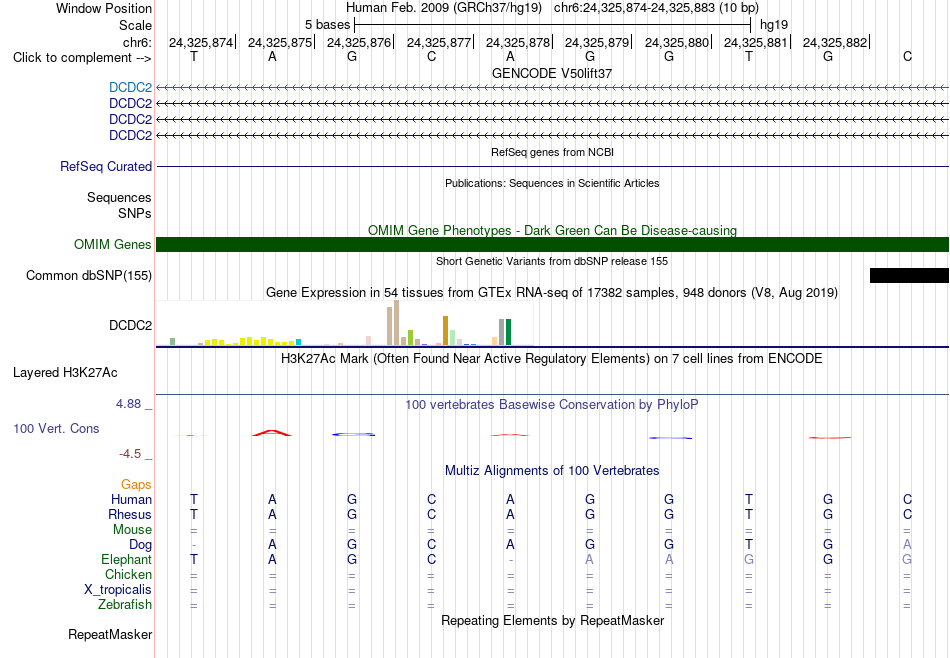This screenshot has height=658, width=950.
Task: Click the DCDC2 label beside the GTEx chart
Action: (x=130, y=325)
